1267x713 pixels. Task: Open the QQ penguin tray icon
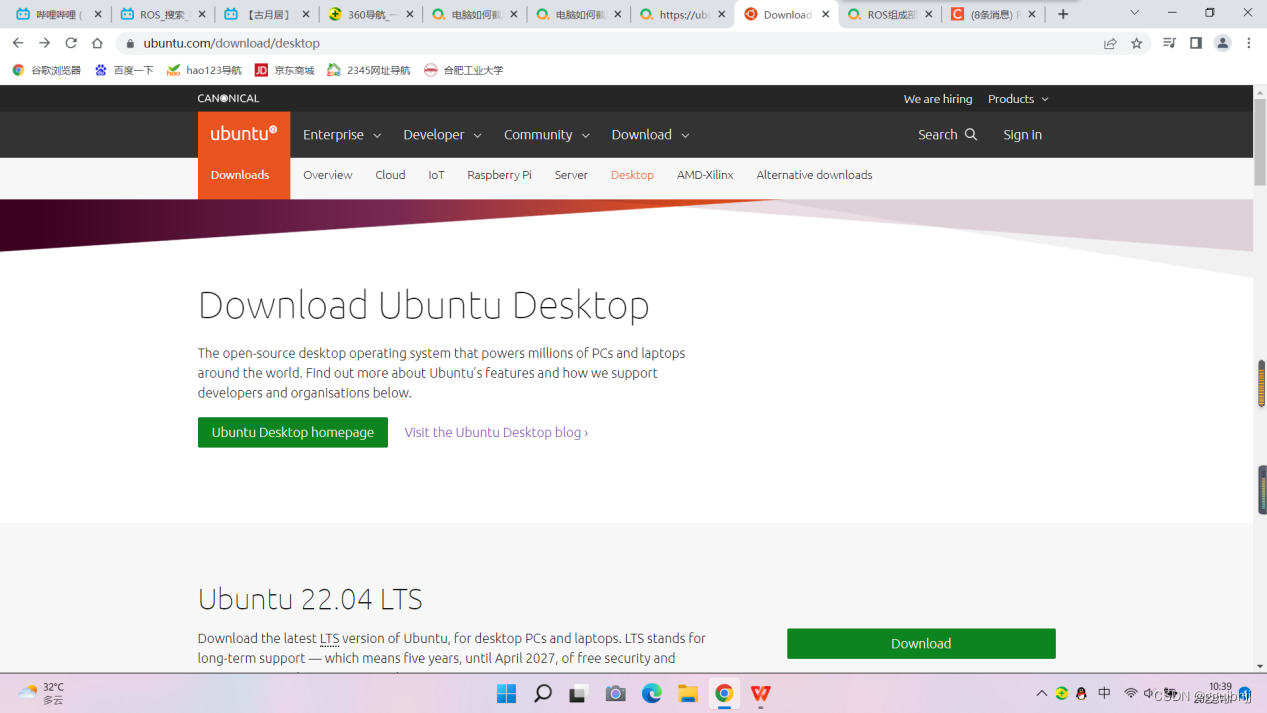coord(1081,693)
